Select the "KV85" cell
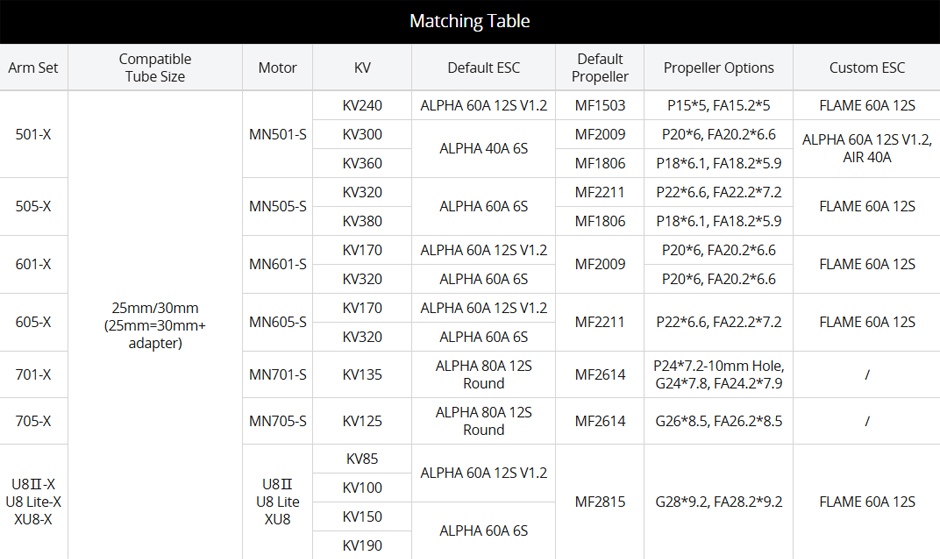The height and width of the screenshot is (559, 940). tap(362, 459)
